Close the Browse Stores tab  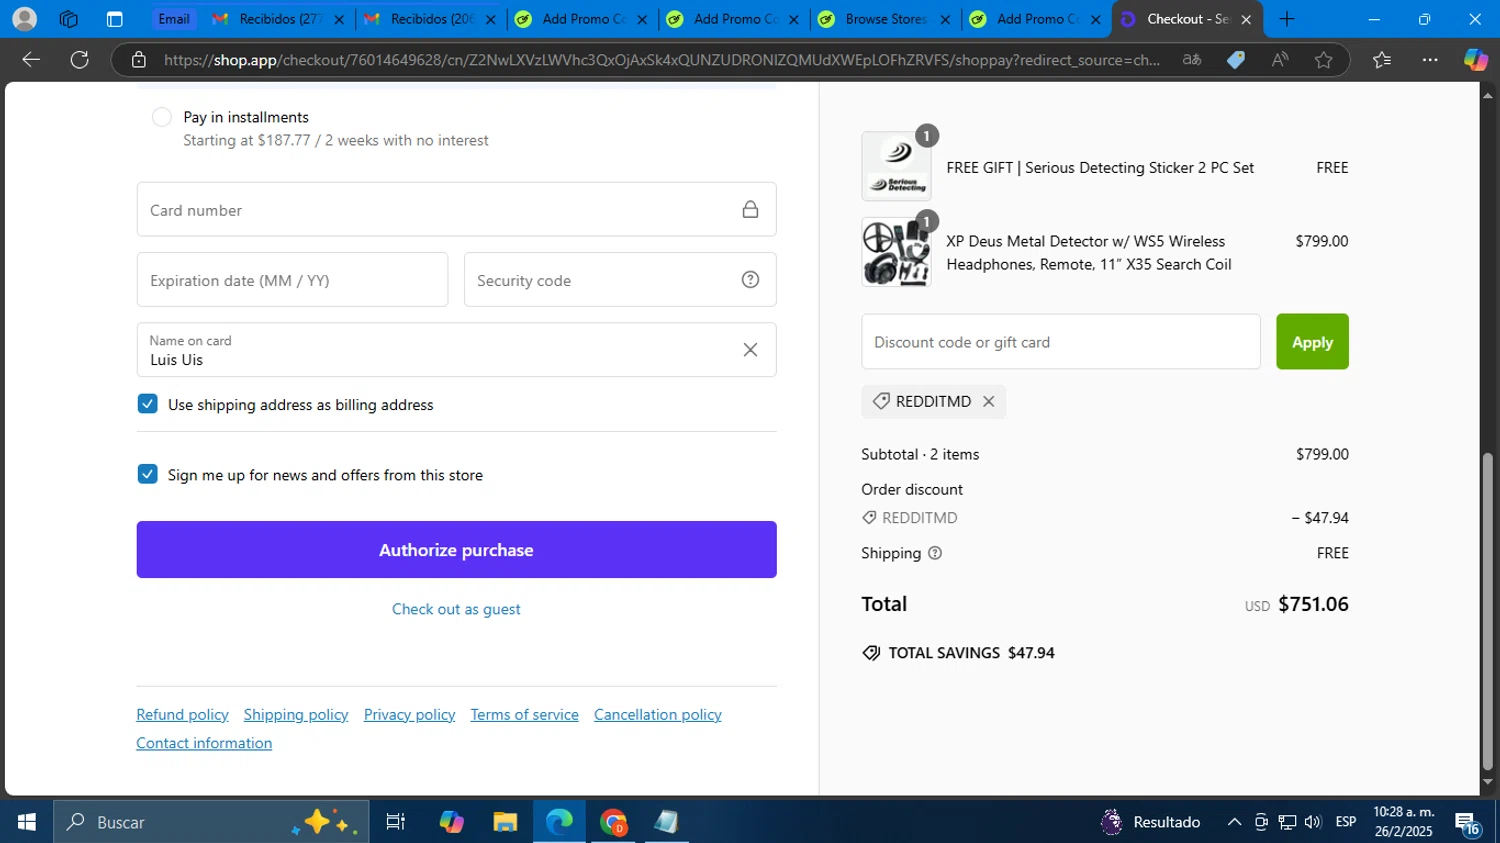click(945, 19)
